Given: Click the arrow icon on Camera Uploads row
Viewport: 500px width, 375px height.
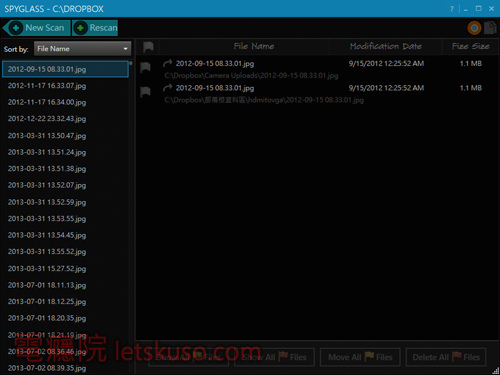Looking at the screenshot, I should click(167, 63).
